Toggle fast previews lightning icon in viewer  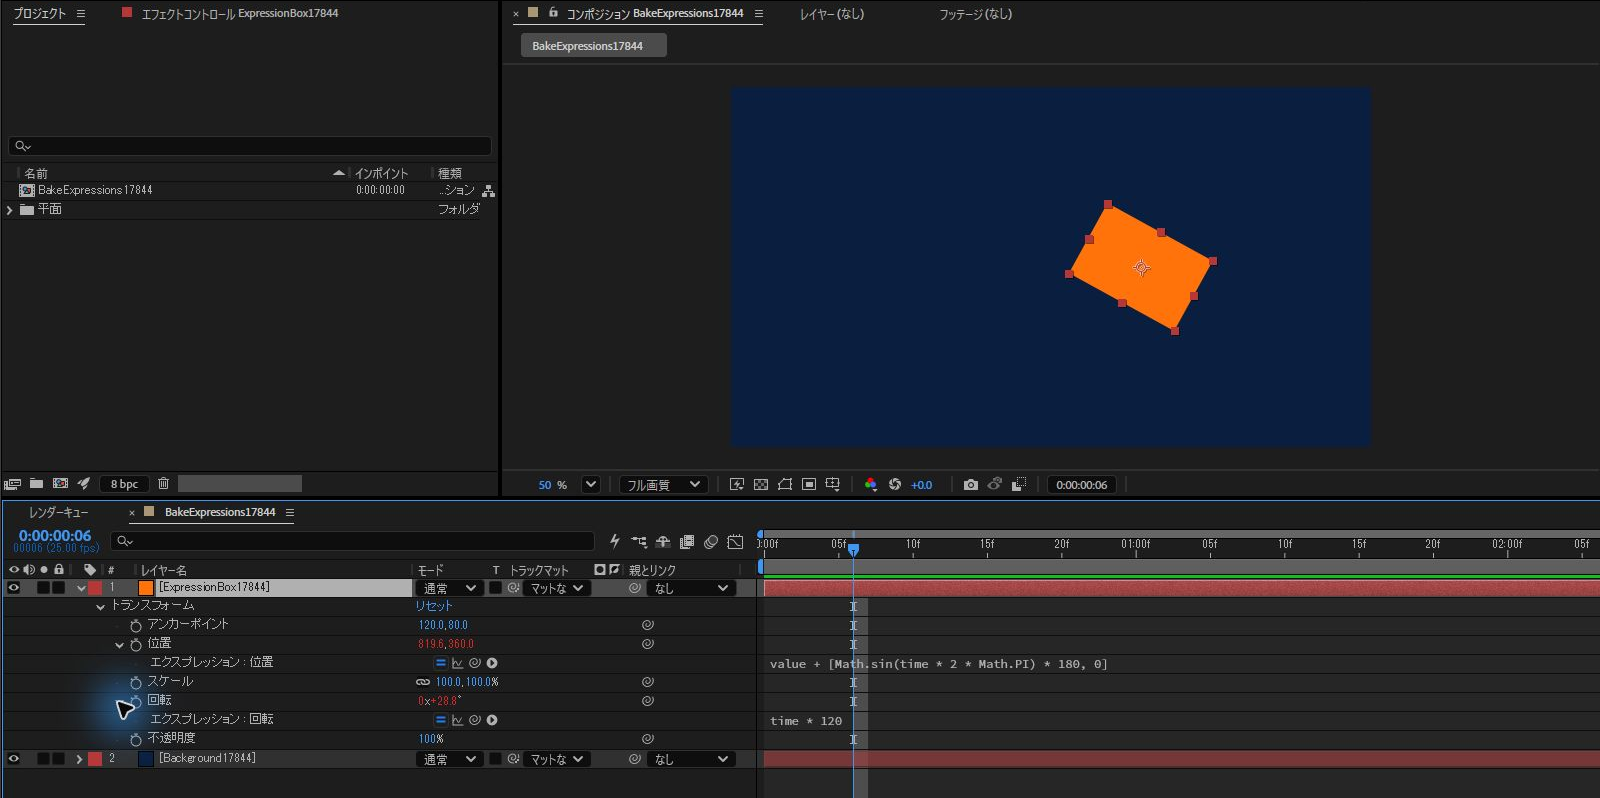(737, 485)
